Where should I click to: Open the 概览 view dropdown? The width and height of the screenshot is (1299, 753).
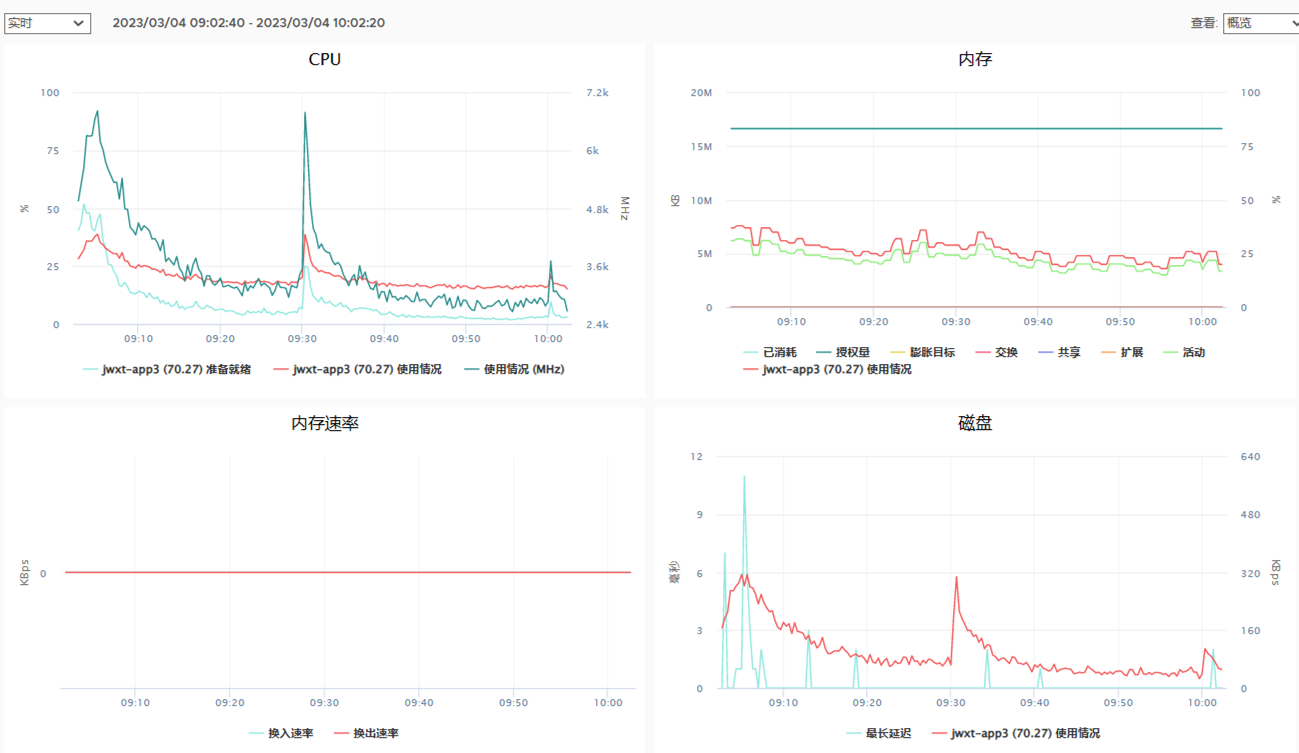click(1260, 23)
